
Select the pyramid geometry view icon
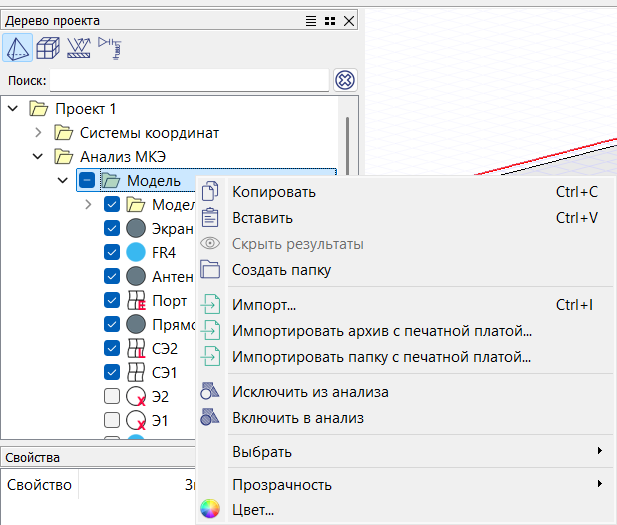point(18,47)
